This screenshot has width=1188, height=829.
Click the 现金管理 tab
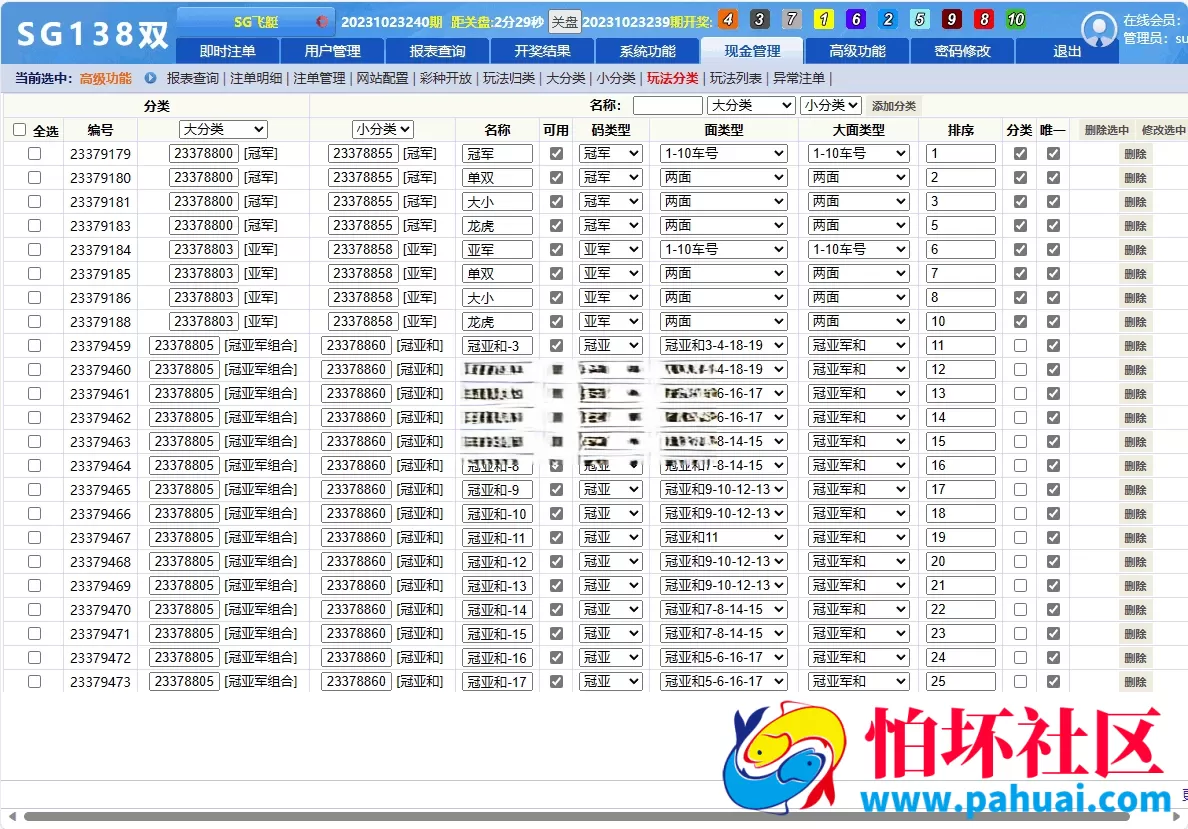pyautogui.click(x=752, y=51)
